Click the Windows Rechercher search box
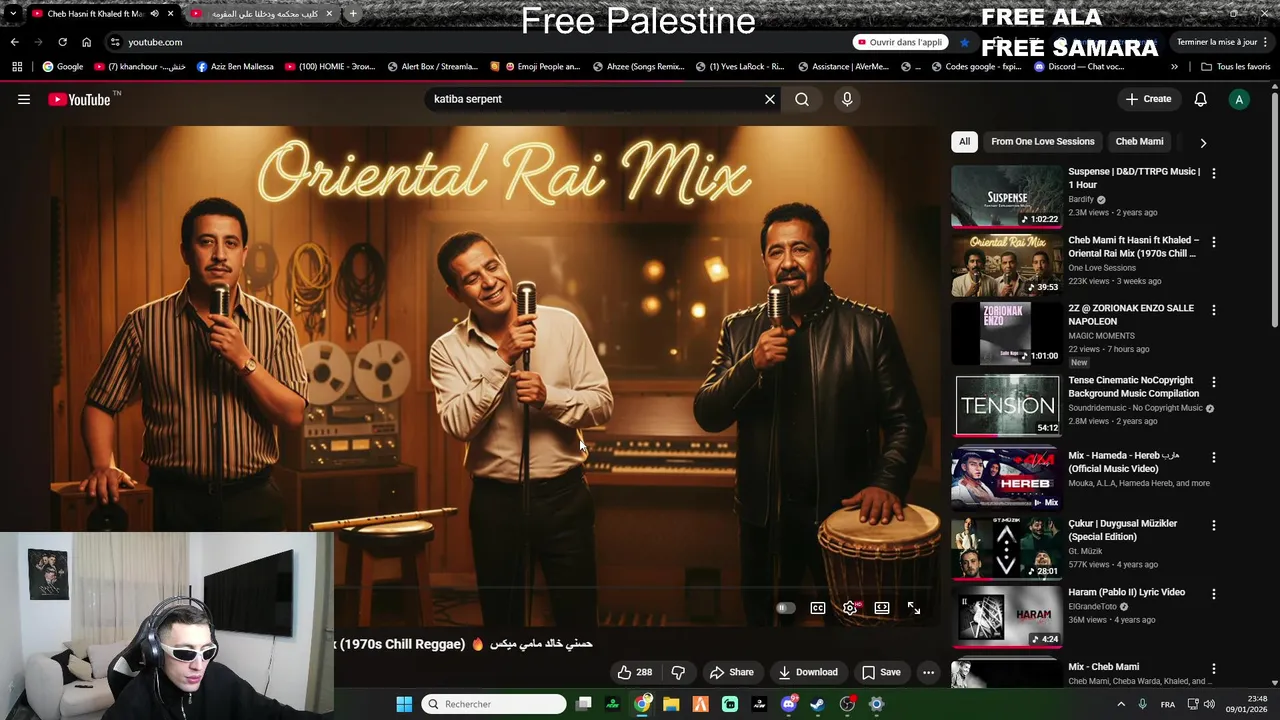1280x720 pixels. [494, 704]
